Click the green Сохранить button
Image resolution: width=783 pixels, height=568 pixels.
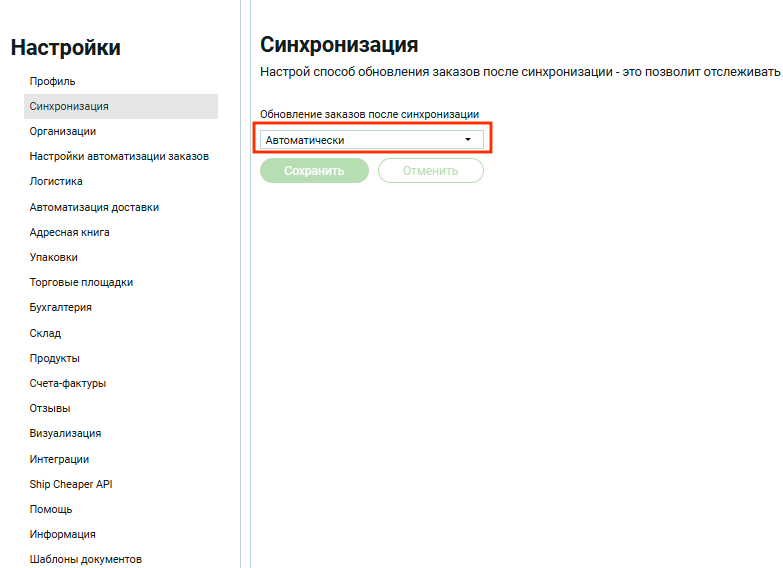[314, 171]
